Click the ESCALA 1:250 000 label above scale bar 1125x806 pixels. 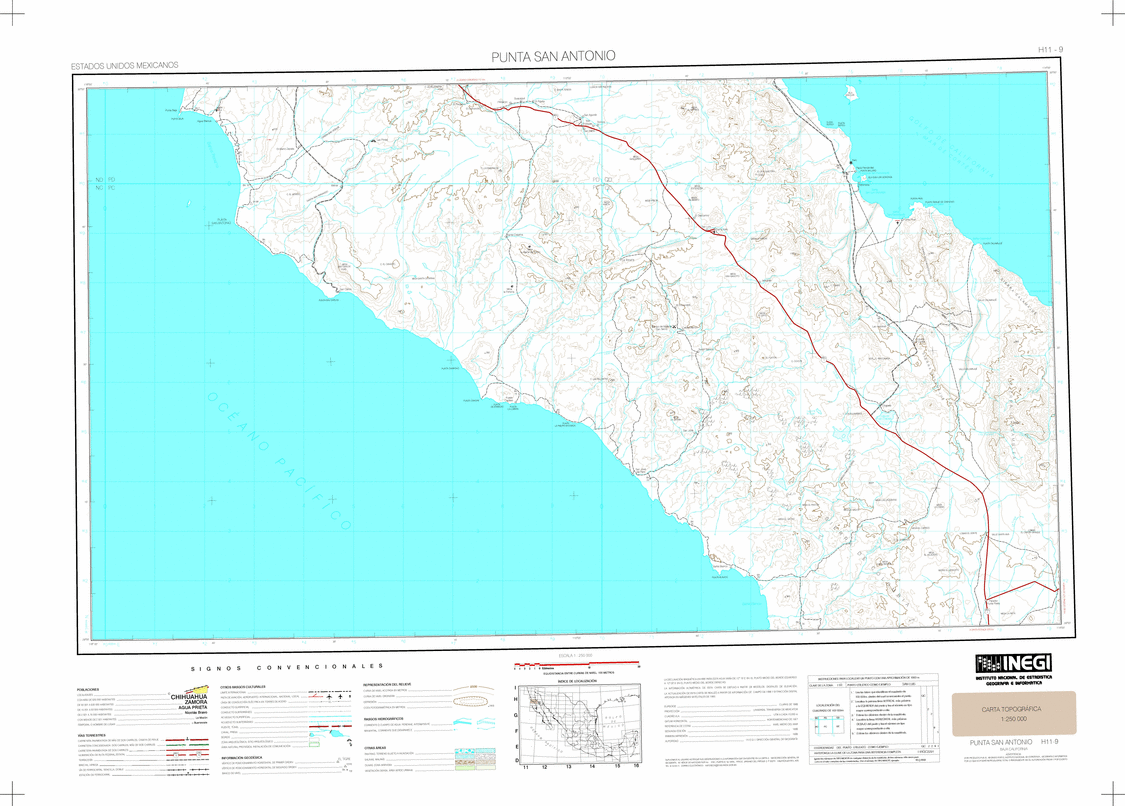point(575,656)
